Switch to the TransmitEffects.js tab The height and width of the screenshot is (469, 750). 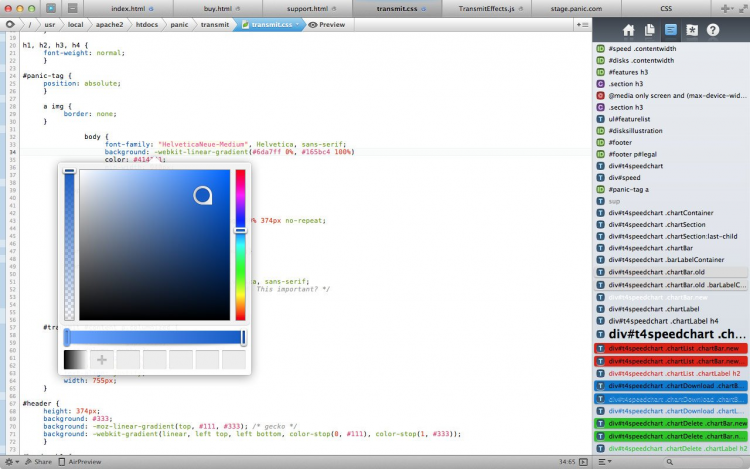coord(485,8)
